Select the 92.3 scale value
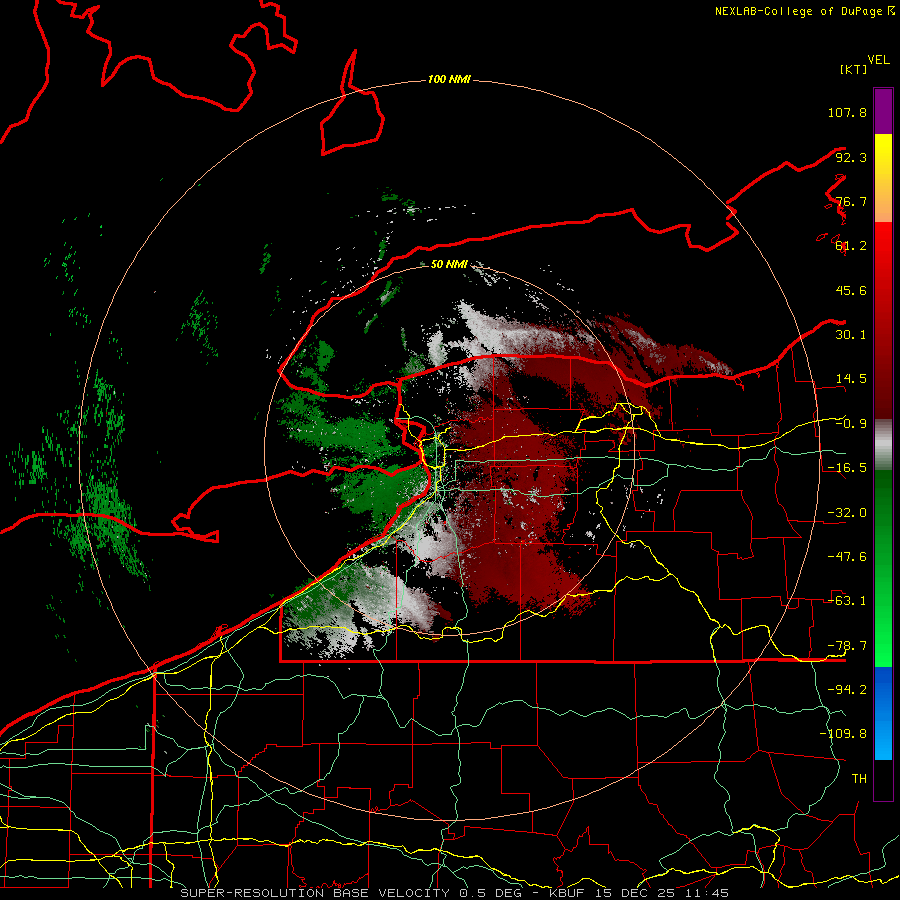The image size is (900, 900). click(x=851, y=157)
